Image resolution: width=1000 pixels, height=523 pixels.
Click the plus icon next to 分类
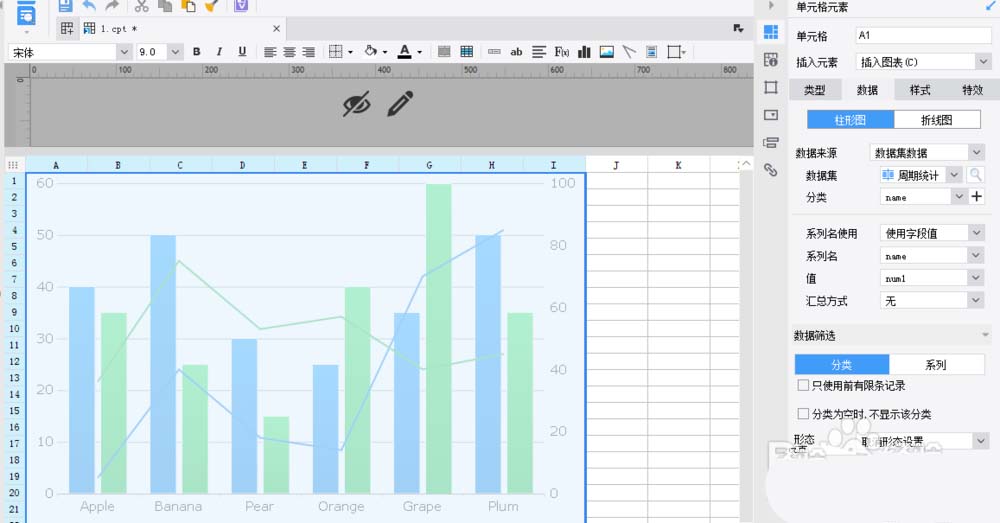pos(976,196)
